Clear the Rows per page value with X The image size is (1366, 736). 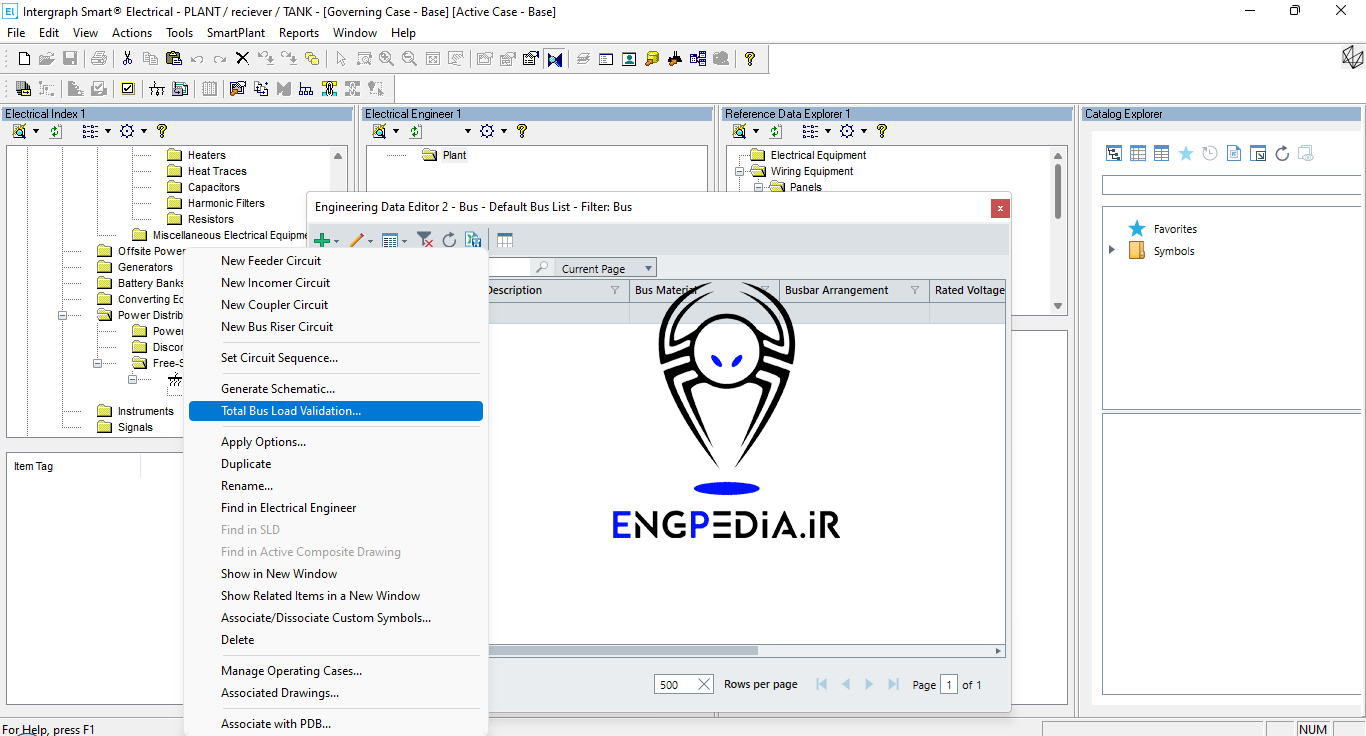[x=704, y=684]
